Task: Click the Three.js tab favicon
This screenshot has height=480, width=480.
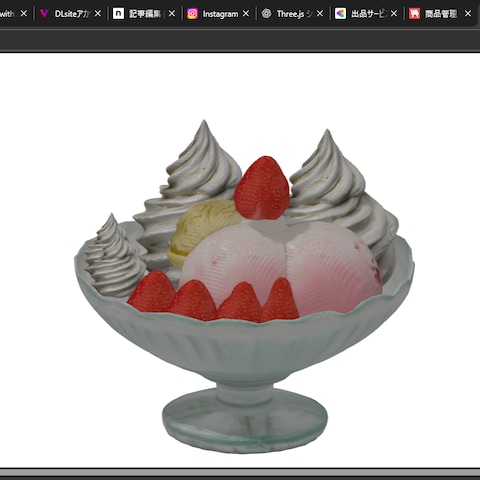Action: (x=266, y=14)
